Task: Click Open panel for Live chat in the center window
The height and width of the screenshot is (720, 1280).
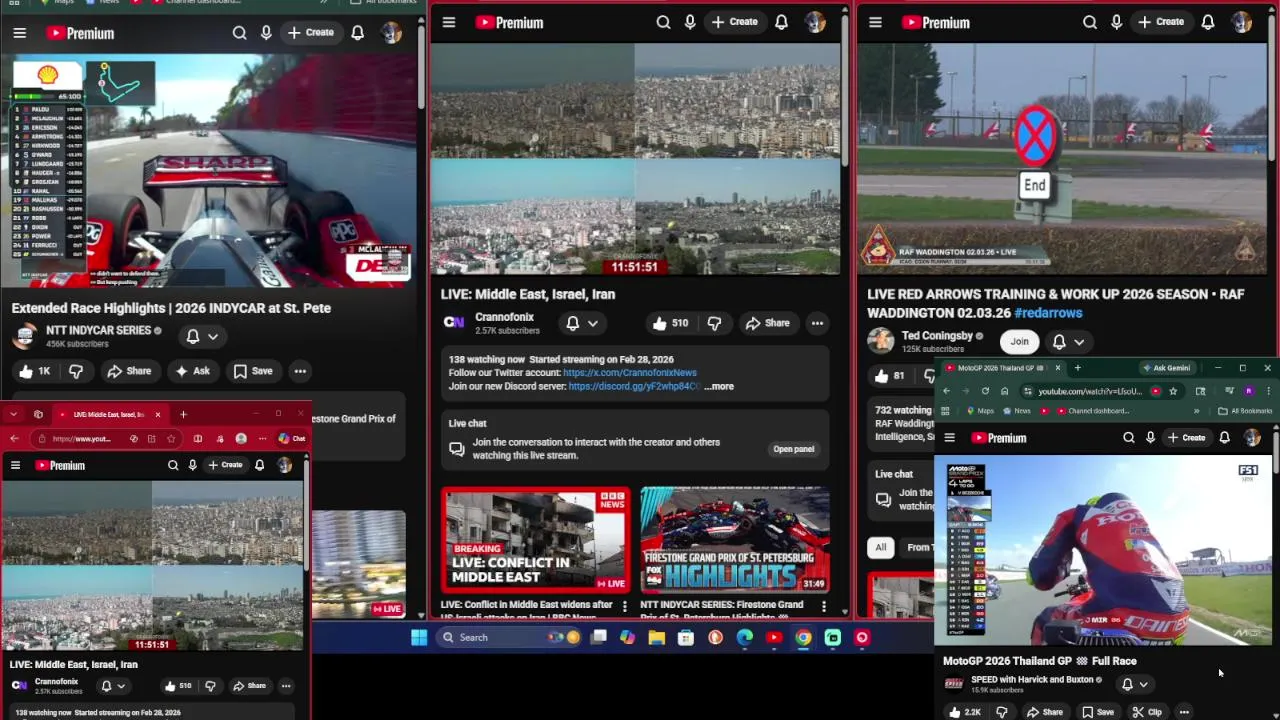Action: pos(794,449)
